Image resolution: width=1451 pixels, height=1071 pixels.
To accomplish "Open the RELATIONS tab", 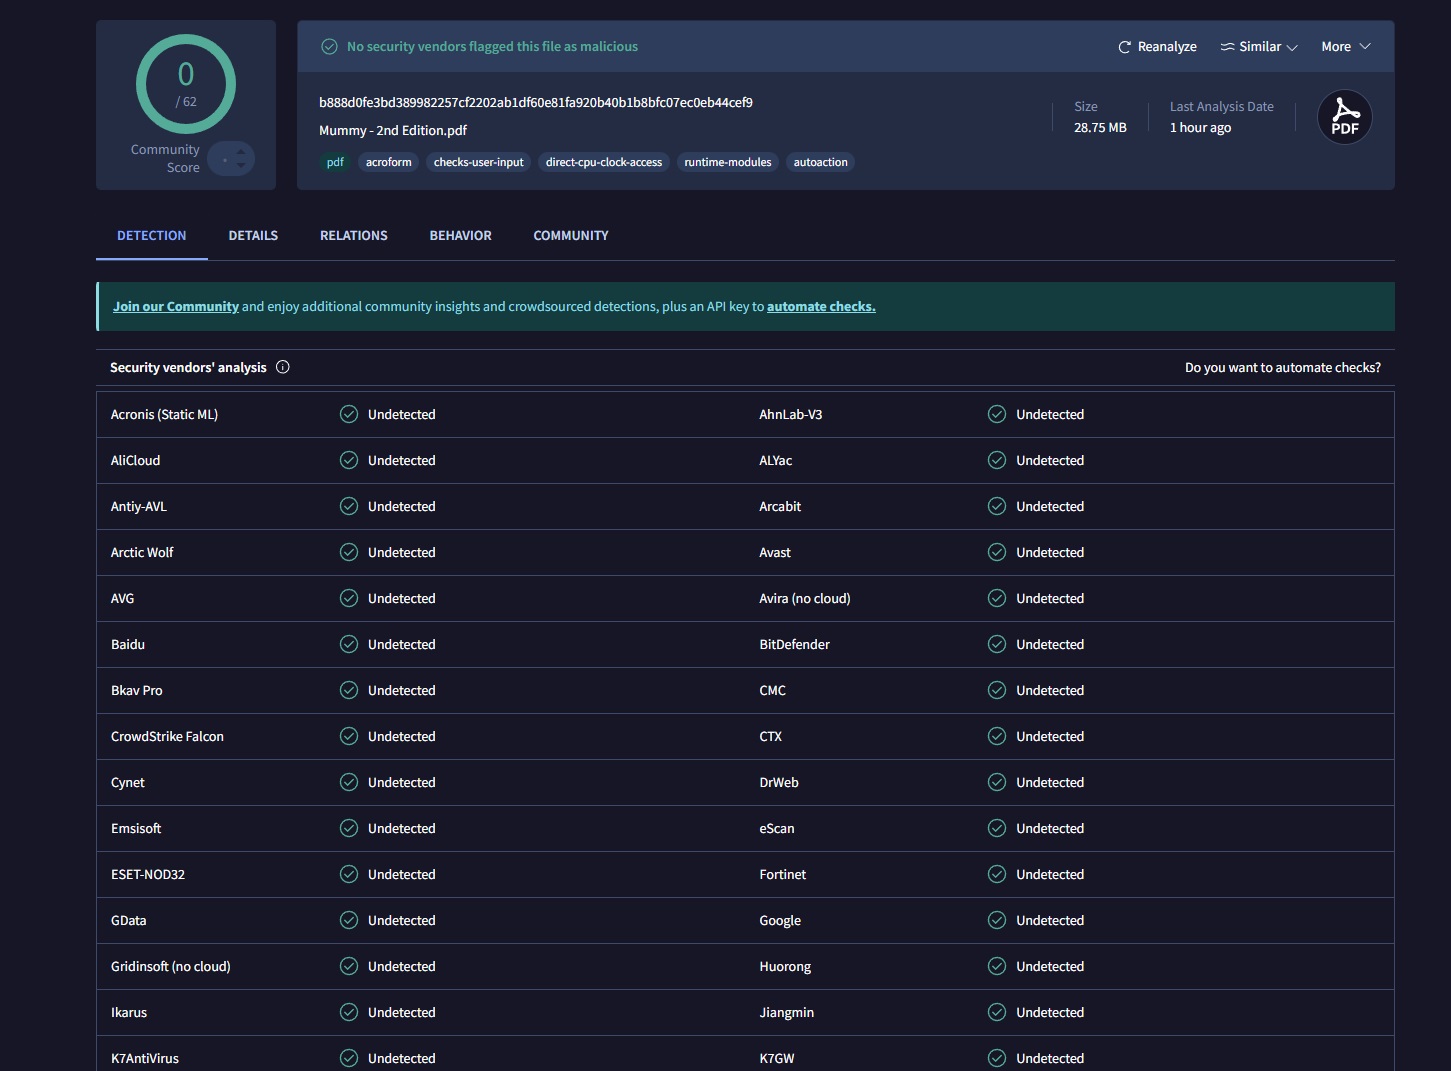I will click(x=354, y=236).
